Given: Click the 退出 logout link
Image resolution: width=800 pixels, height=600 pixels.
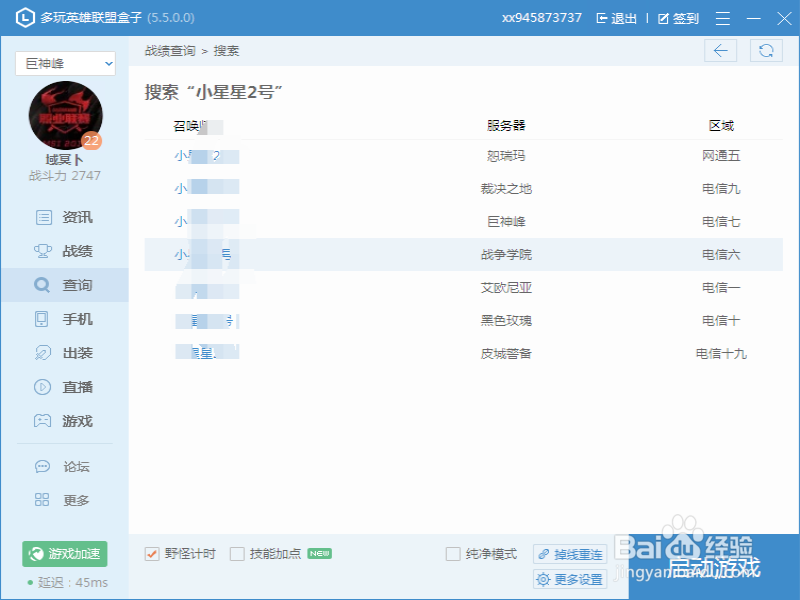Looking at the screenshot, I should pos(617,18).
